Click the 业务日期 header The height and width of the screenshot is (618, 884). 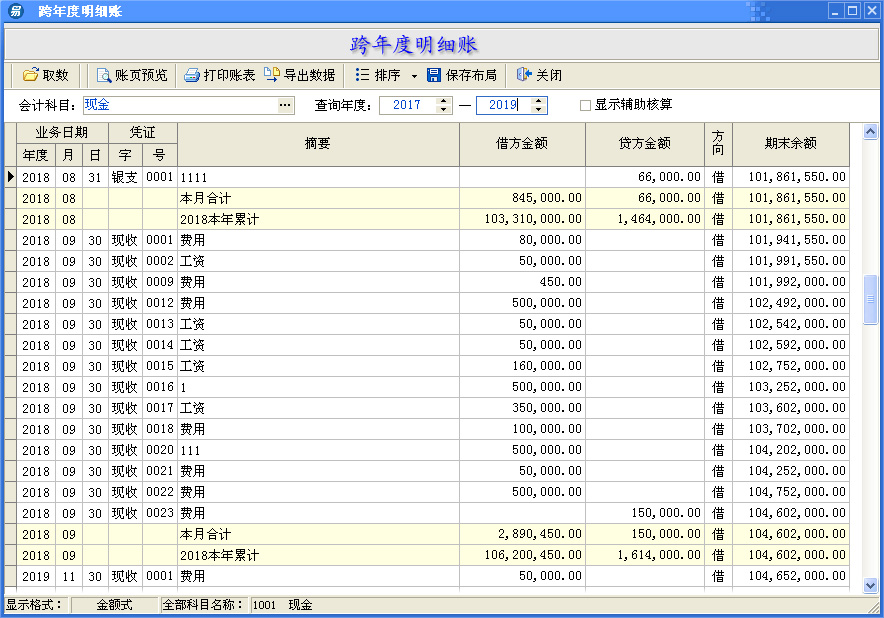62,133
